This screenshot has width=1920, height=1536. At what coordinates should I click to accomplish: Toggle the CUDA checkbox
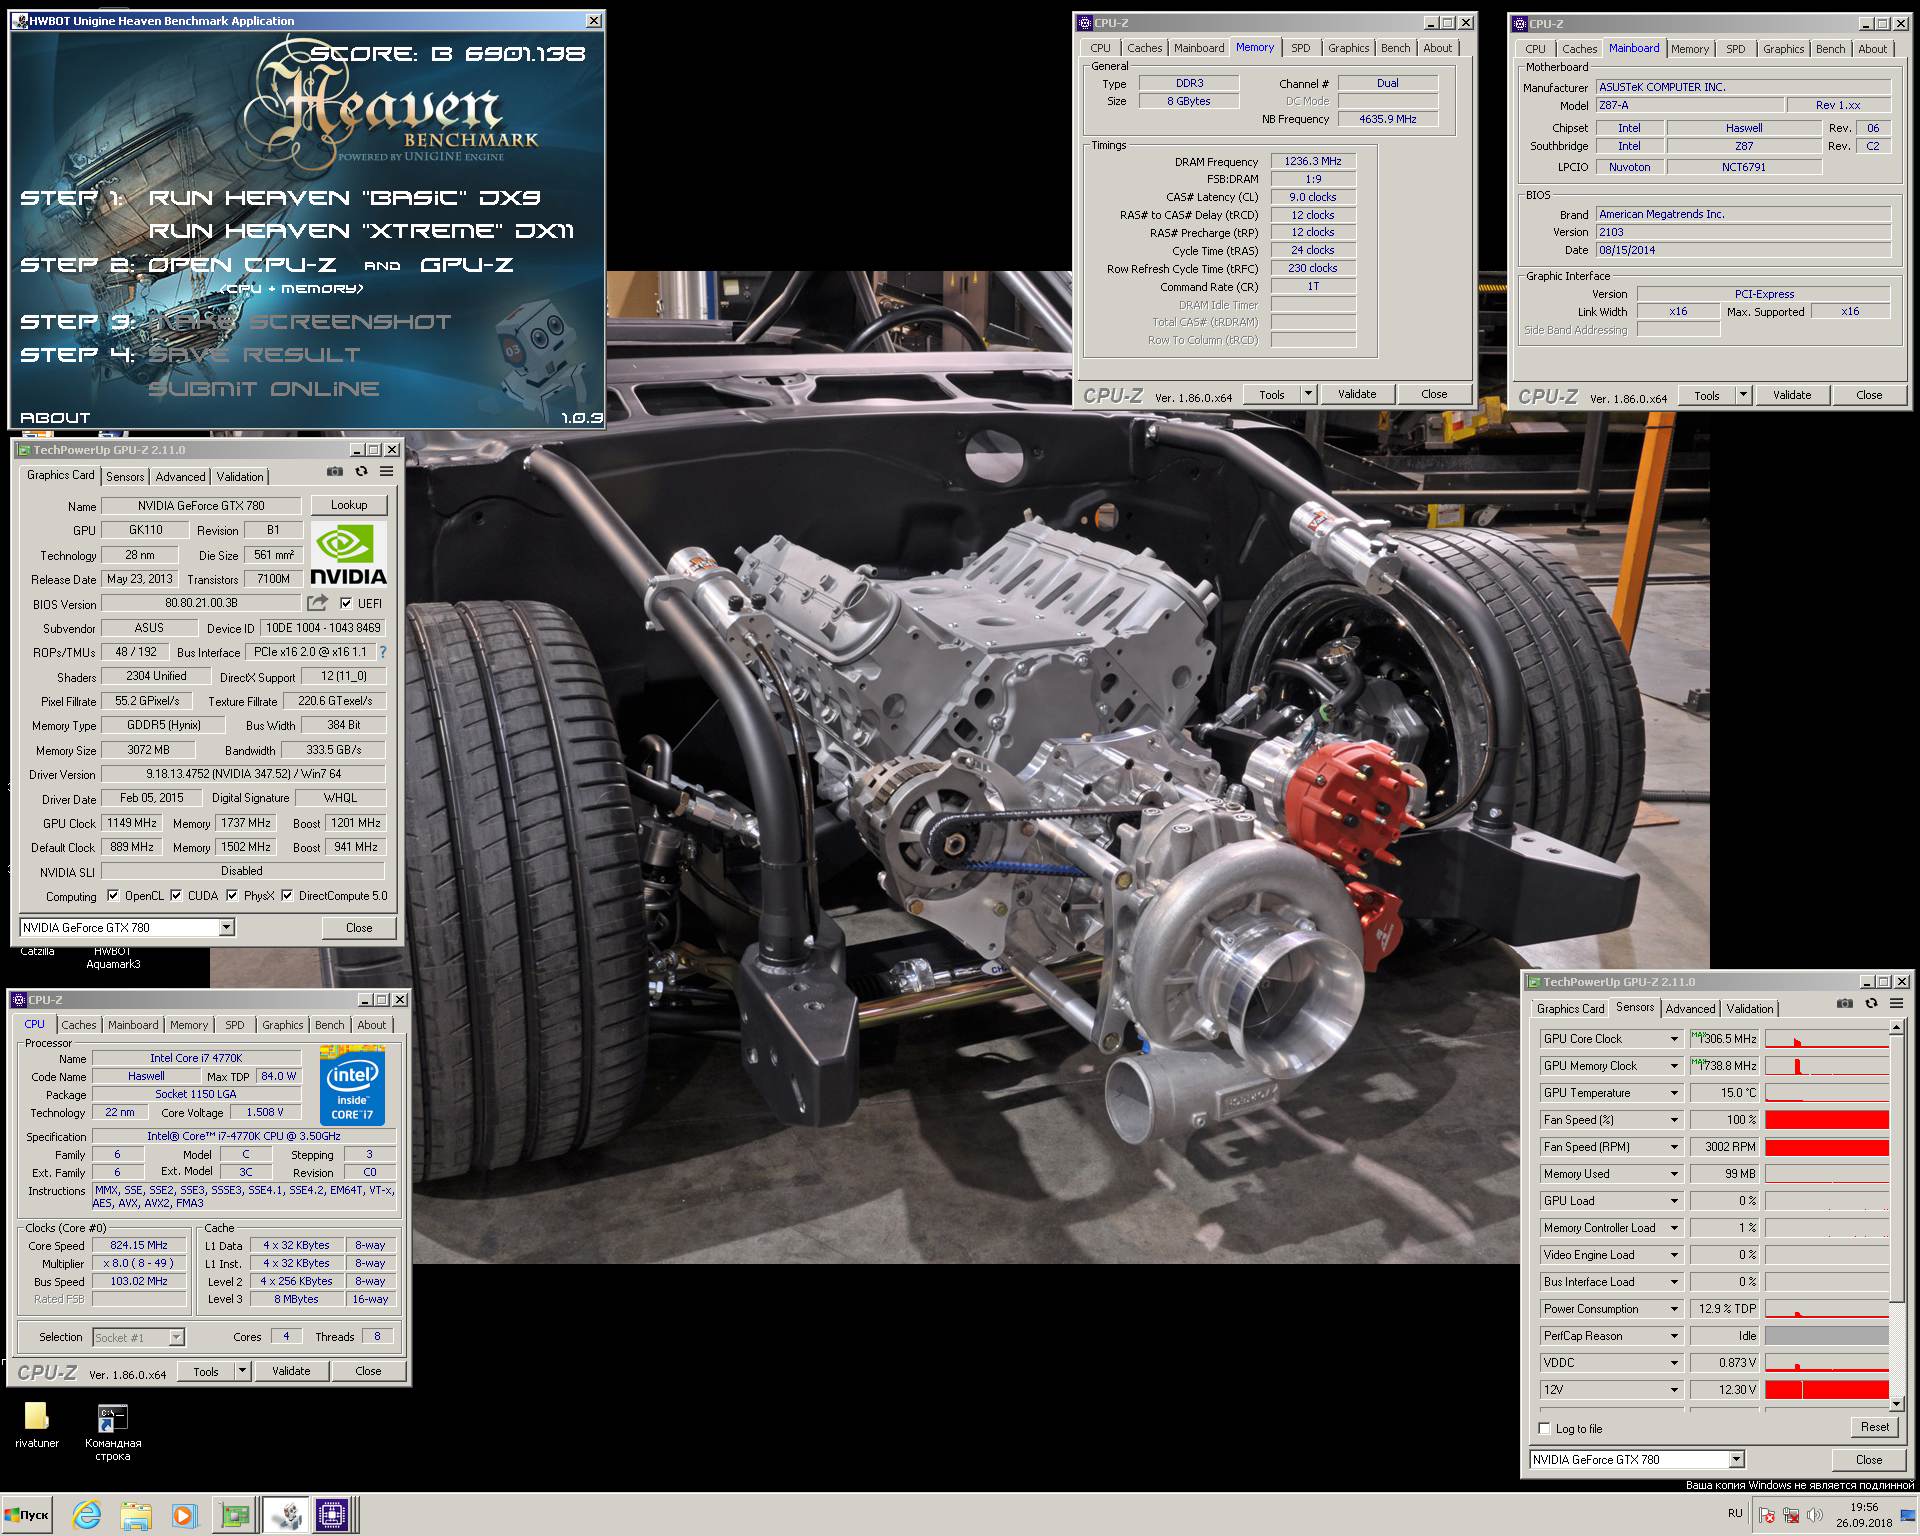[176, 896]
